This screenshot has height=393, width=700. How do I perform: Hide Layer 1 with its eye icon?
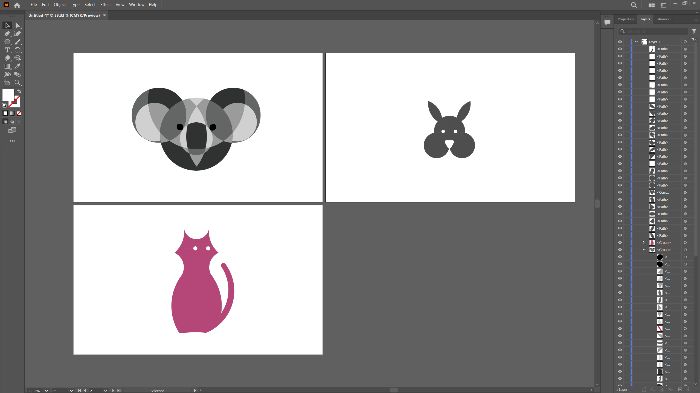point(620,42)
